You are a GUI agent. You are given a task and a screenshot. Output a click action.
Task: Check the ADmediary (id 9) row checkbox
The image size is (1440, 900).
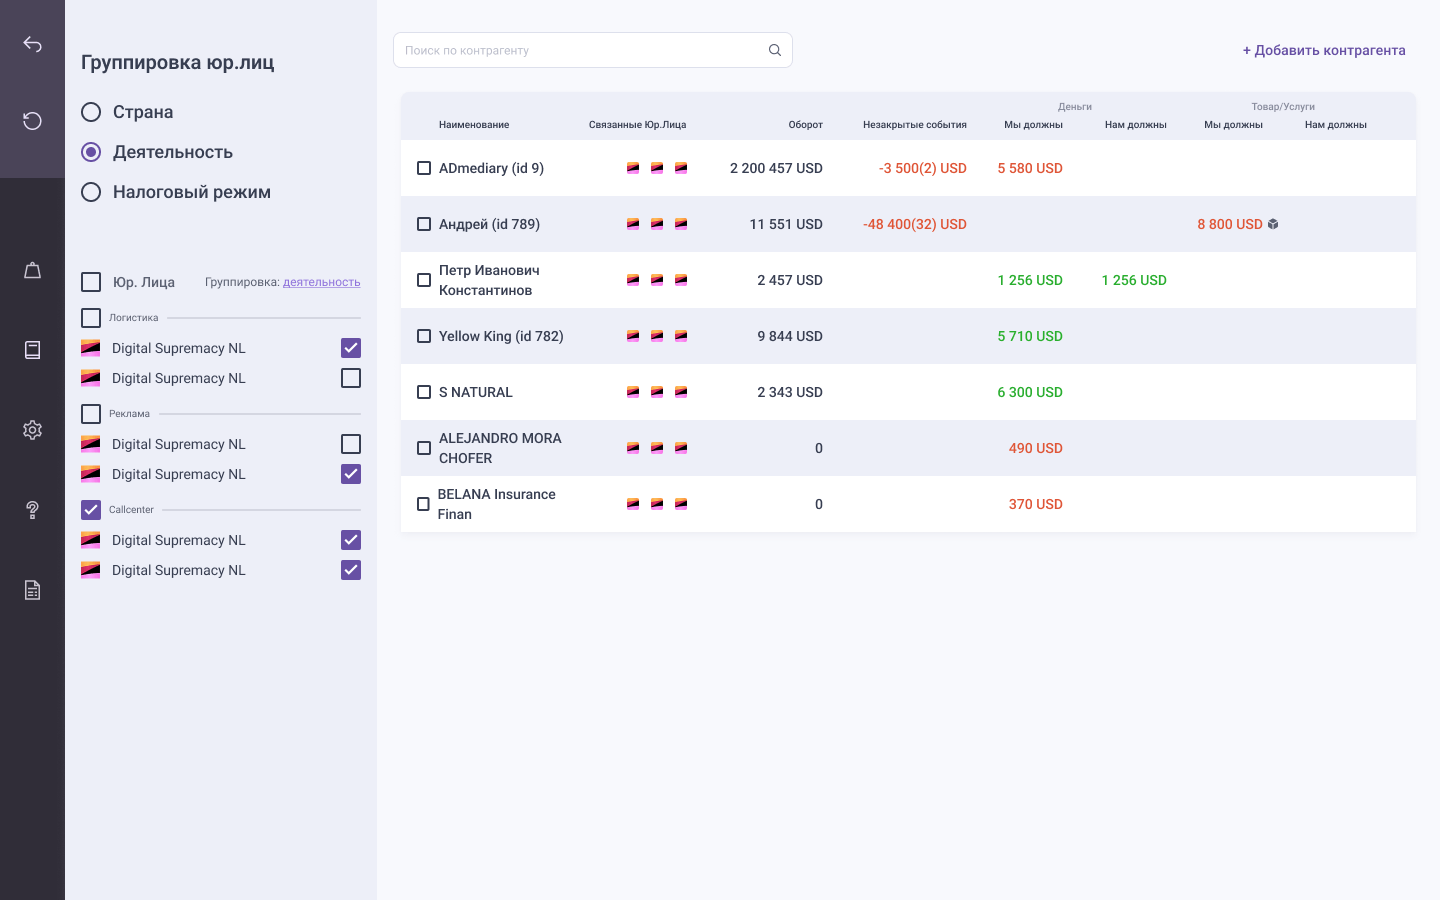pyautogui.click(x=424, y=168)
